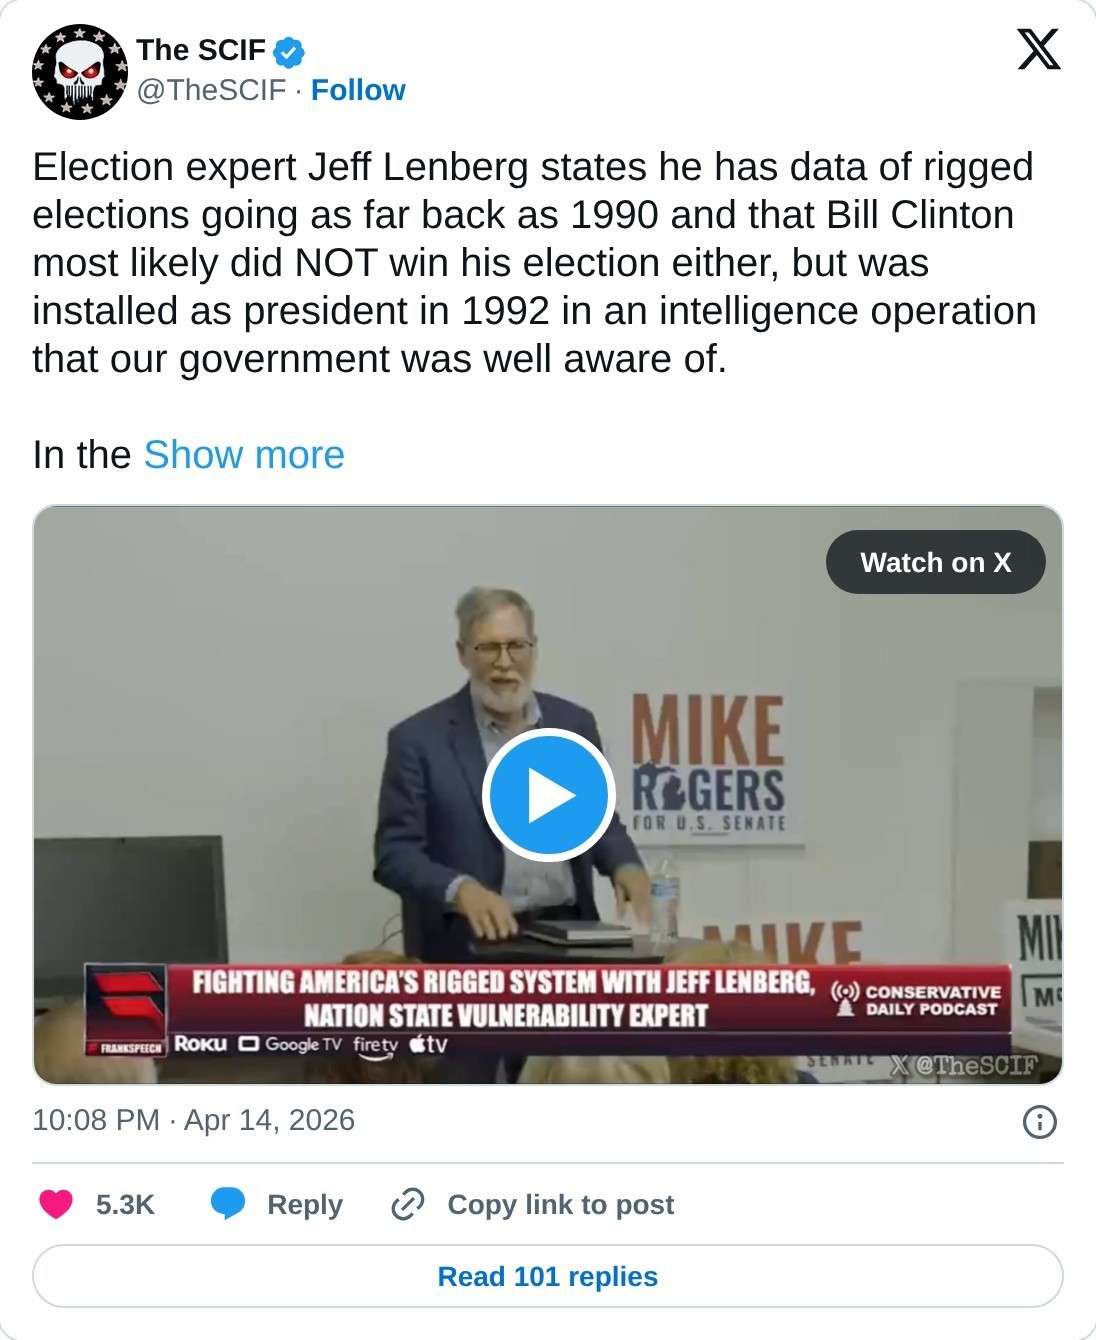Viewport: 1096px width, 1340px height.
Task: Click the chain link copy icon
Action: (408, 1204)
